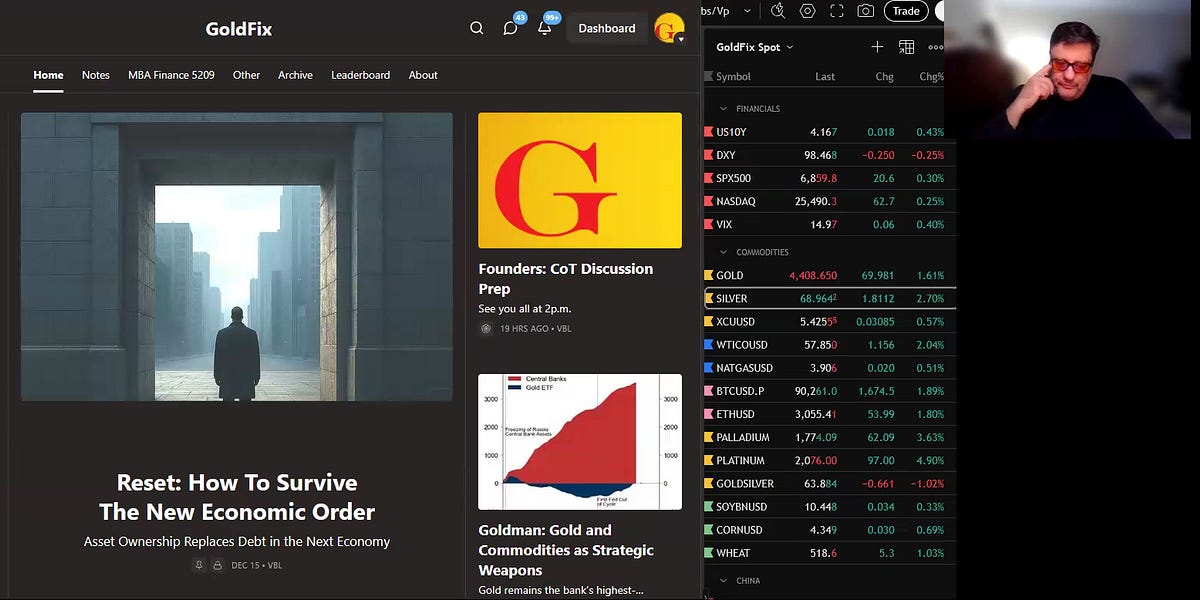Viewport: 1200px width, 600px height.
Task: Open the Dashboard link
Action: coord(606,28)
